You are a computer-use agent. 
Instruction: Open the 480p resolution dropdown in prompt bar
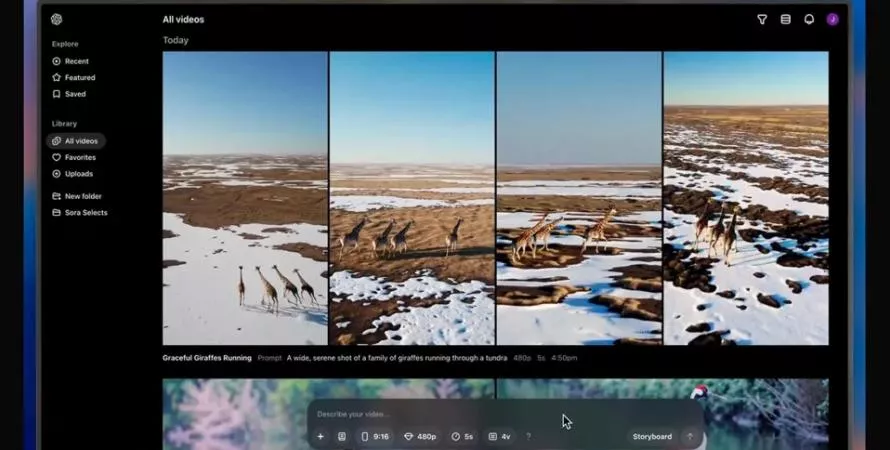pos(420,436)
